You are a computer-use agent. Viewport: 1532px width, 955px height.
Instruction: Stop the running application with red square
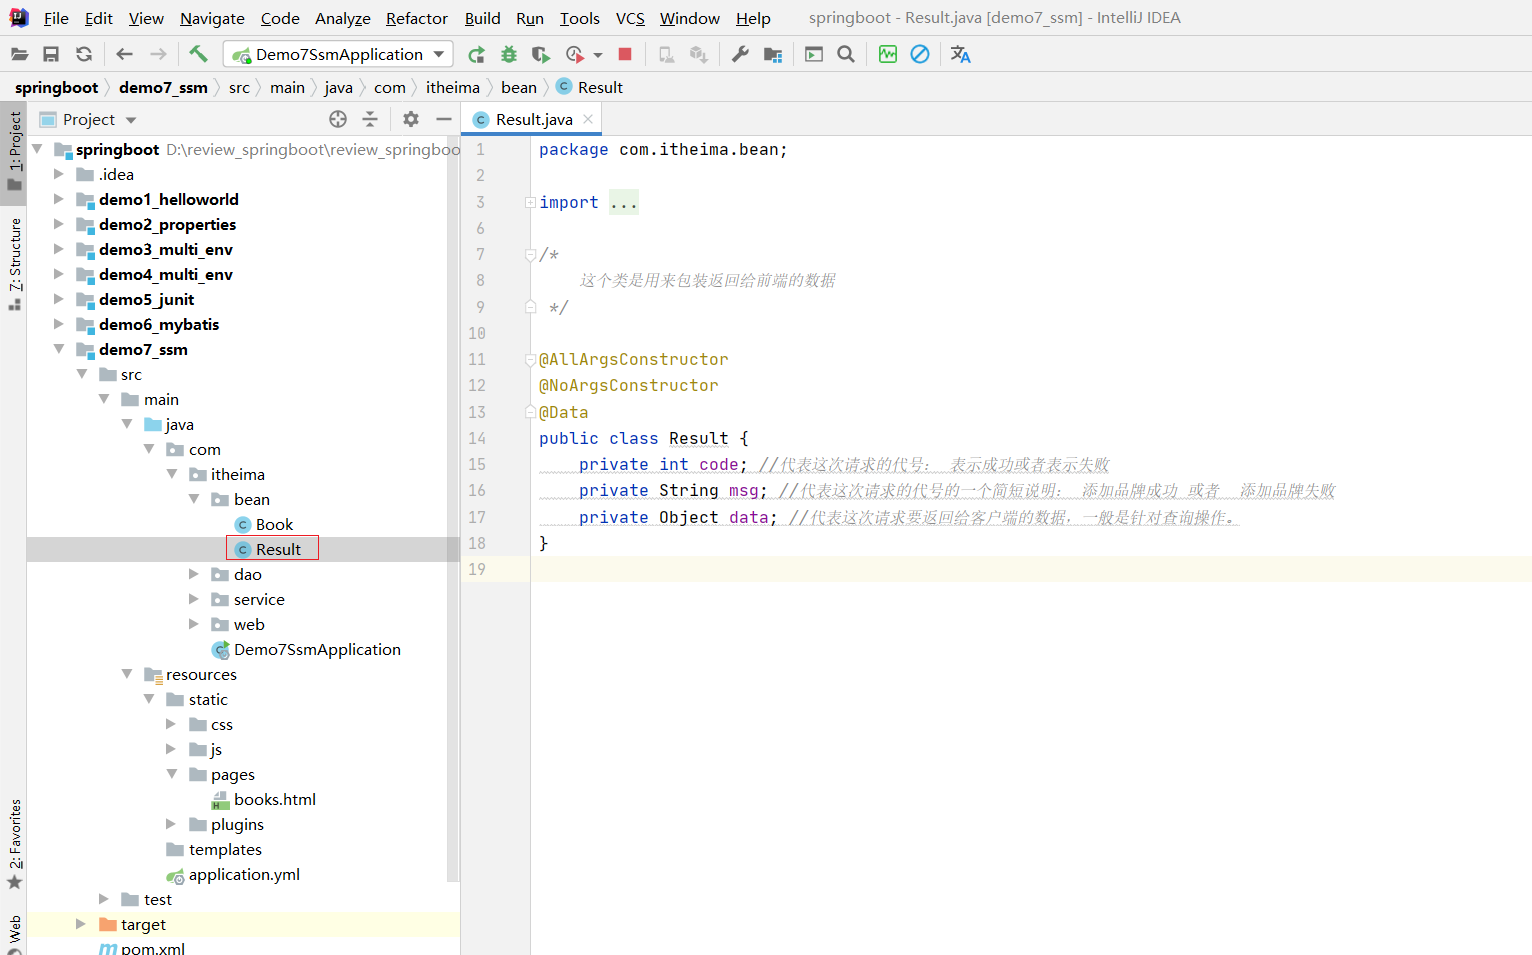(x=625, y=54)
